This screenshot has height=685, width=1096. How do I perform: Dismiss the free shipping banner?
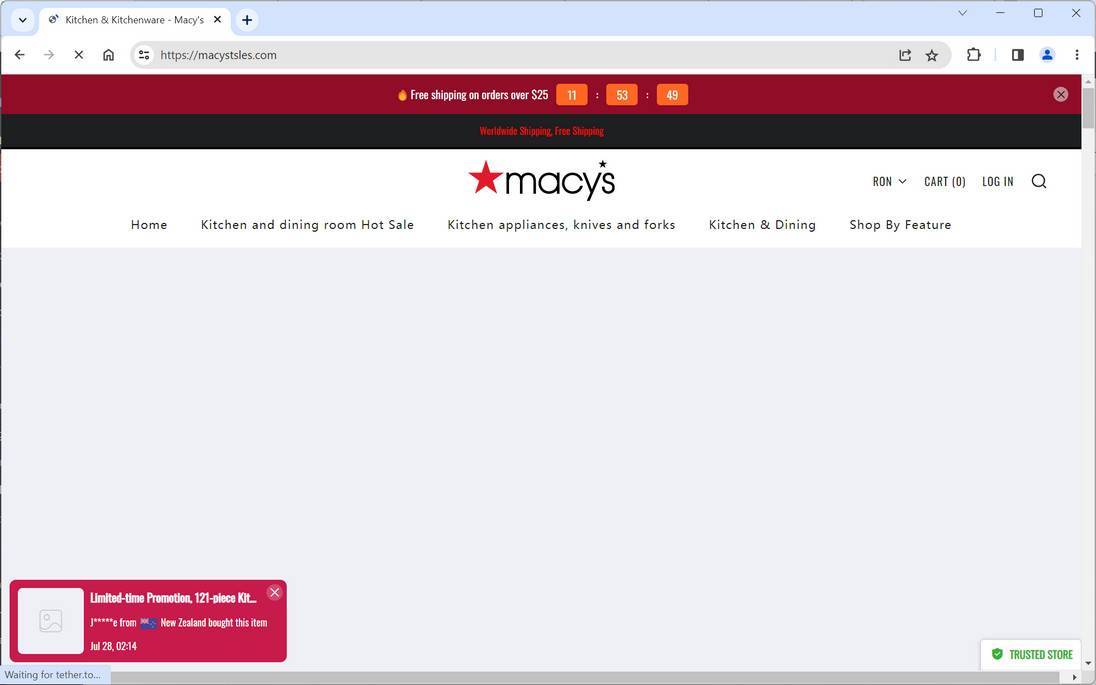tap(1060, 93)
